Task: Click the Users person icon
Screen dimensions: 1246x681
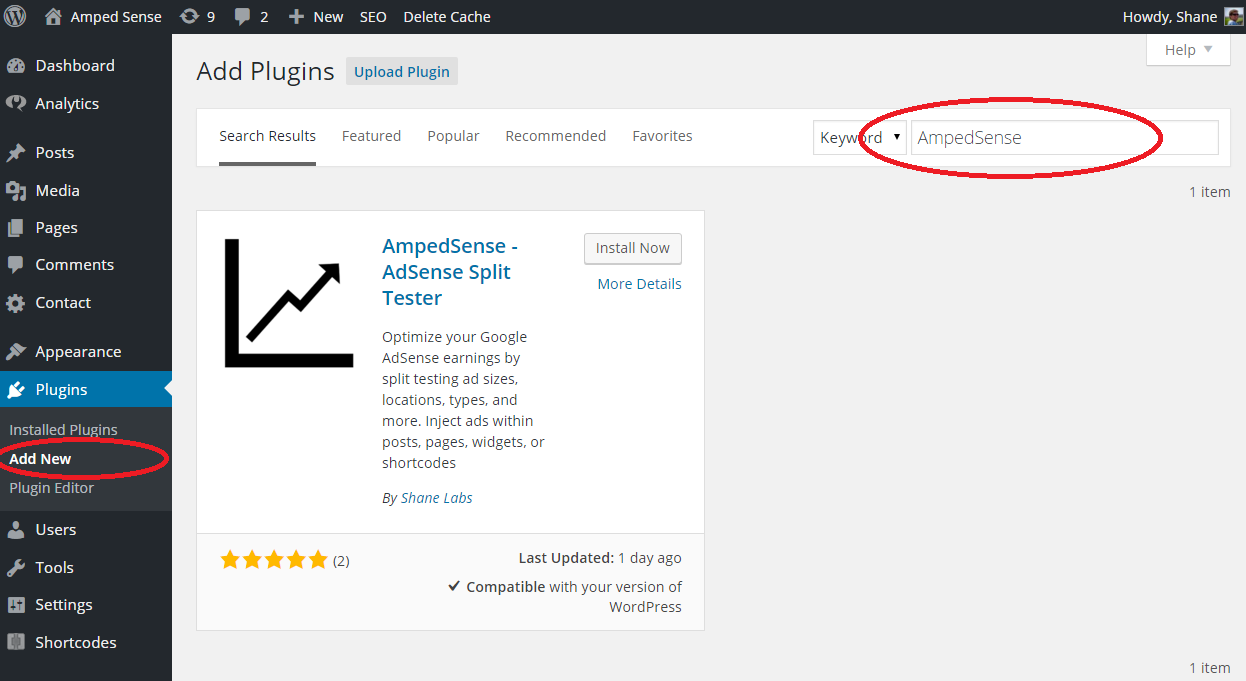Action: click(x=16, y=530)
